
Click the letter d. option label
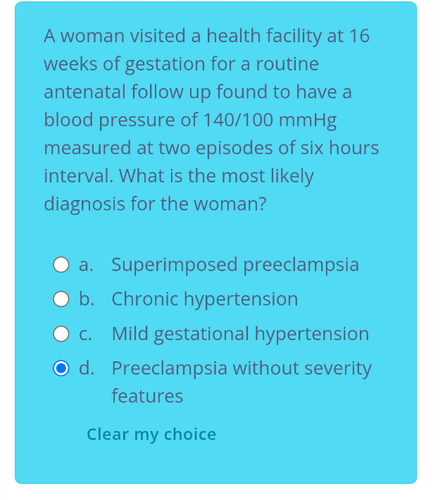coord(87,368)
